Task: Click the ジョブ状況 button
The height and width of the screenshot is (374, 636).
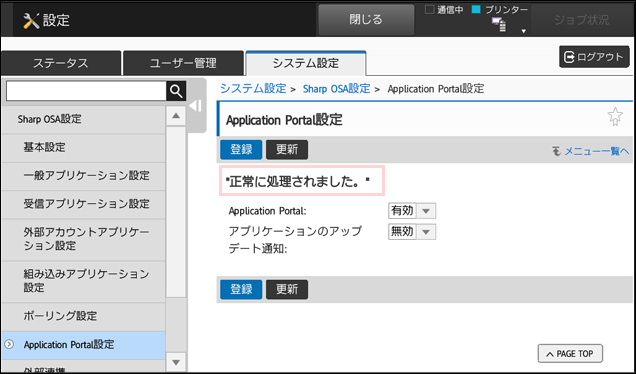Action: click(582, 19)
